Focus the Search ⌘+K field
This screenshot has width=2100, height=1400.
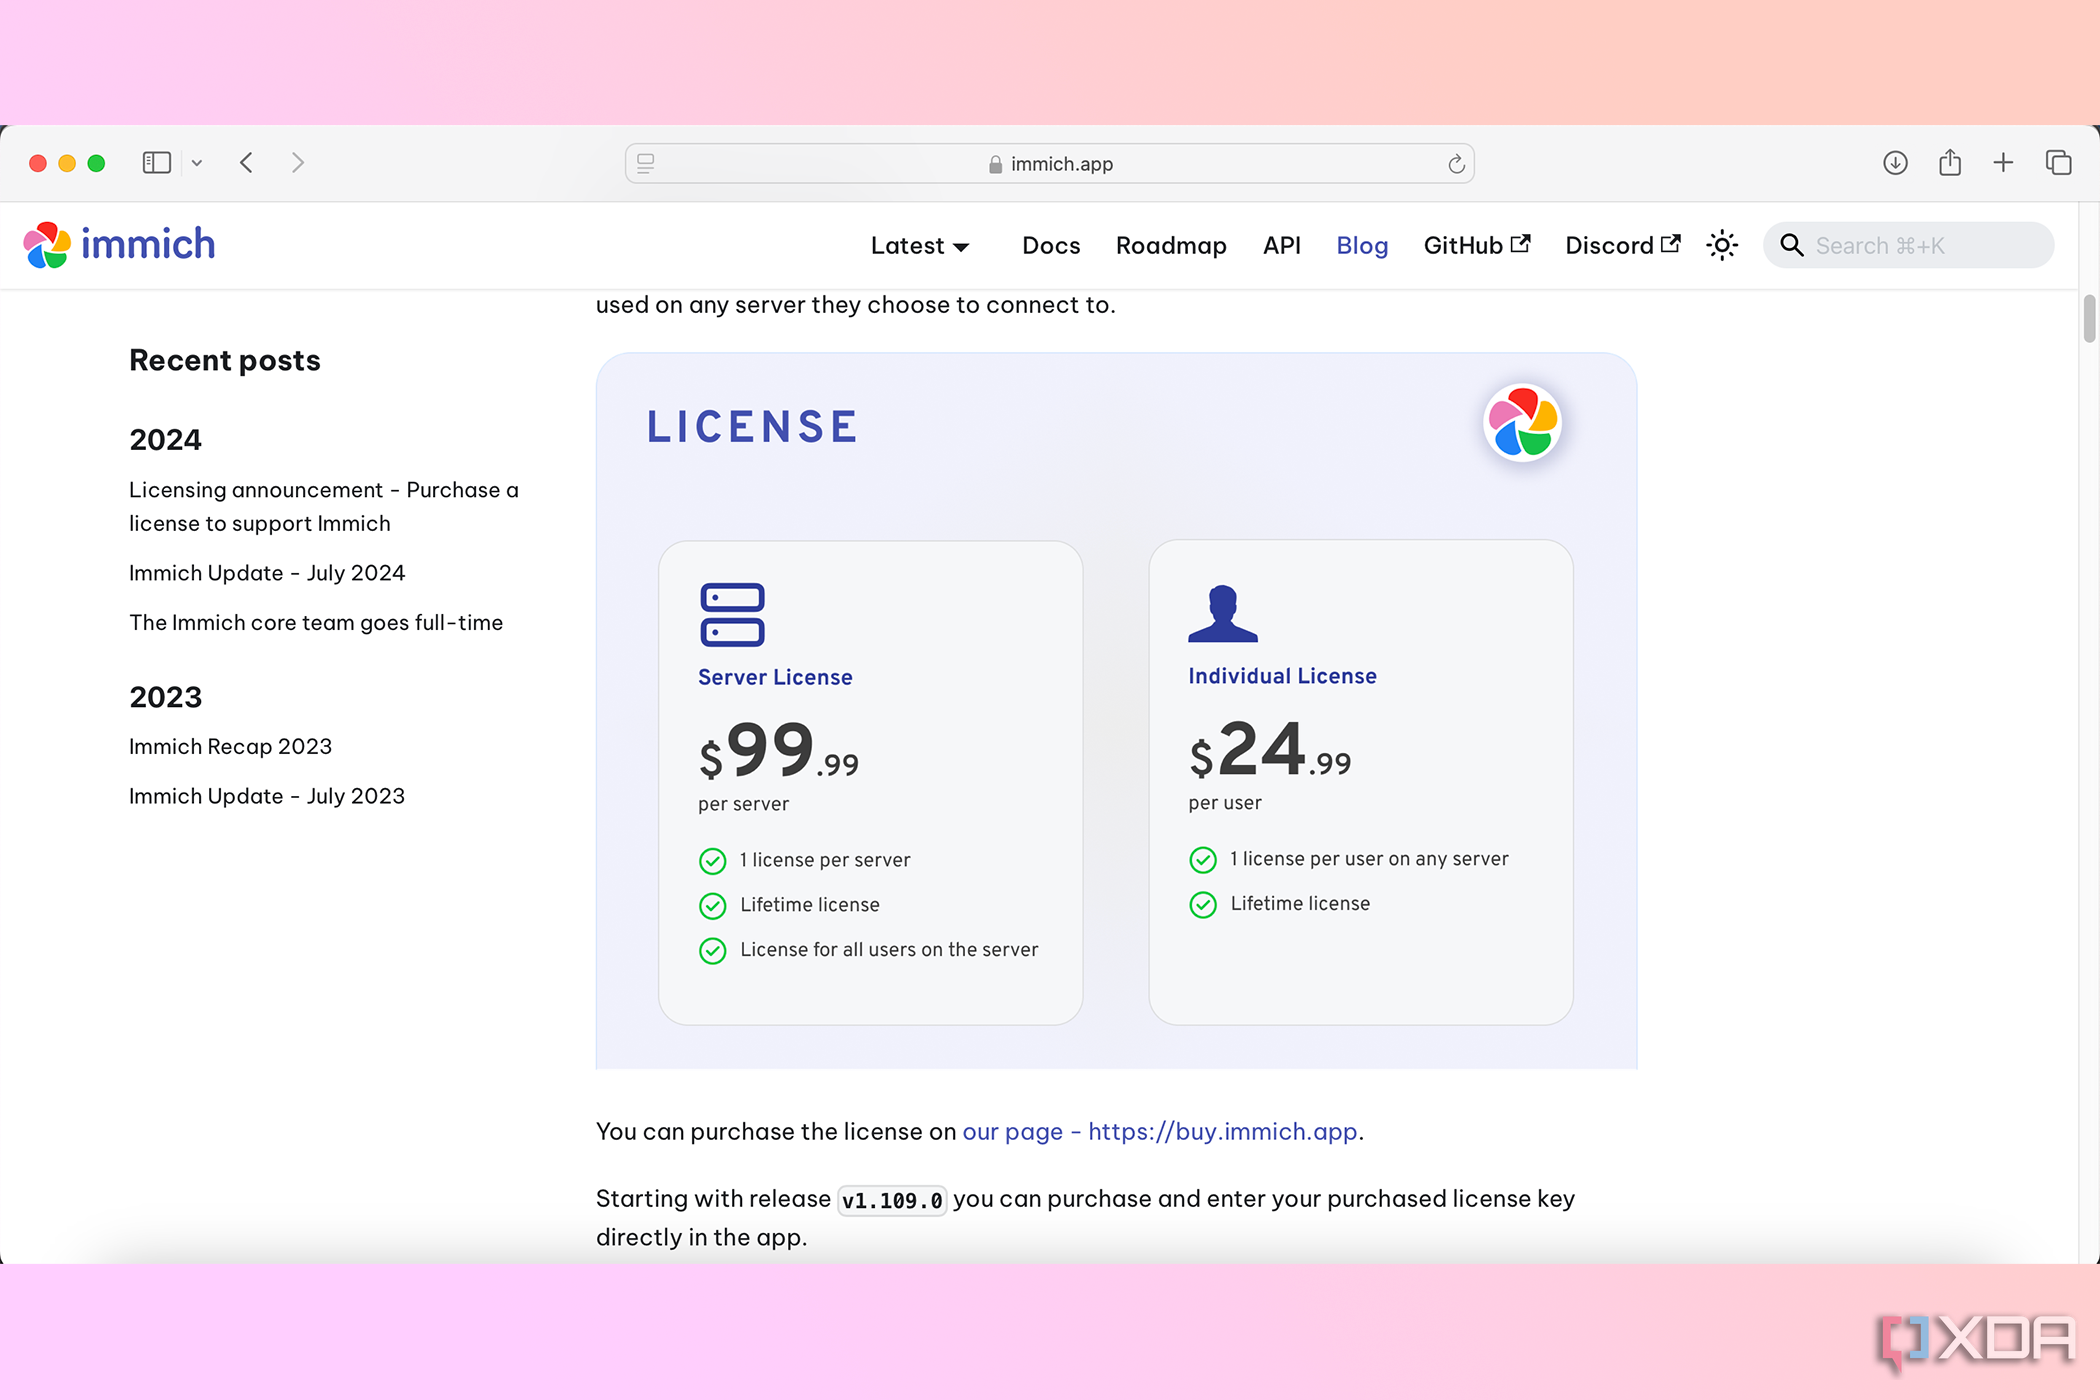click(1908, 245)
